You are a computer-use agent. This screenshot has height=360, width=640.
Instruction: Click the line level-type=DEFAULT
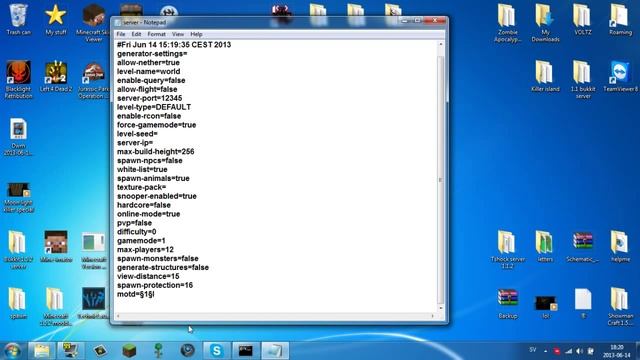pos(154,107)
